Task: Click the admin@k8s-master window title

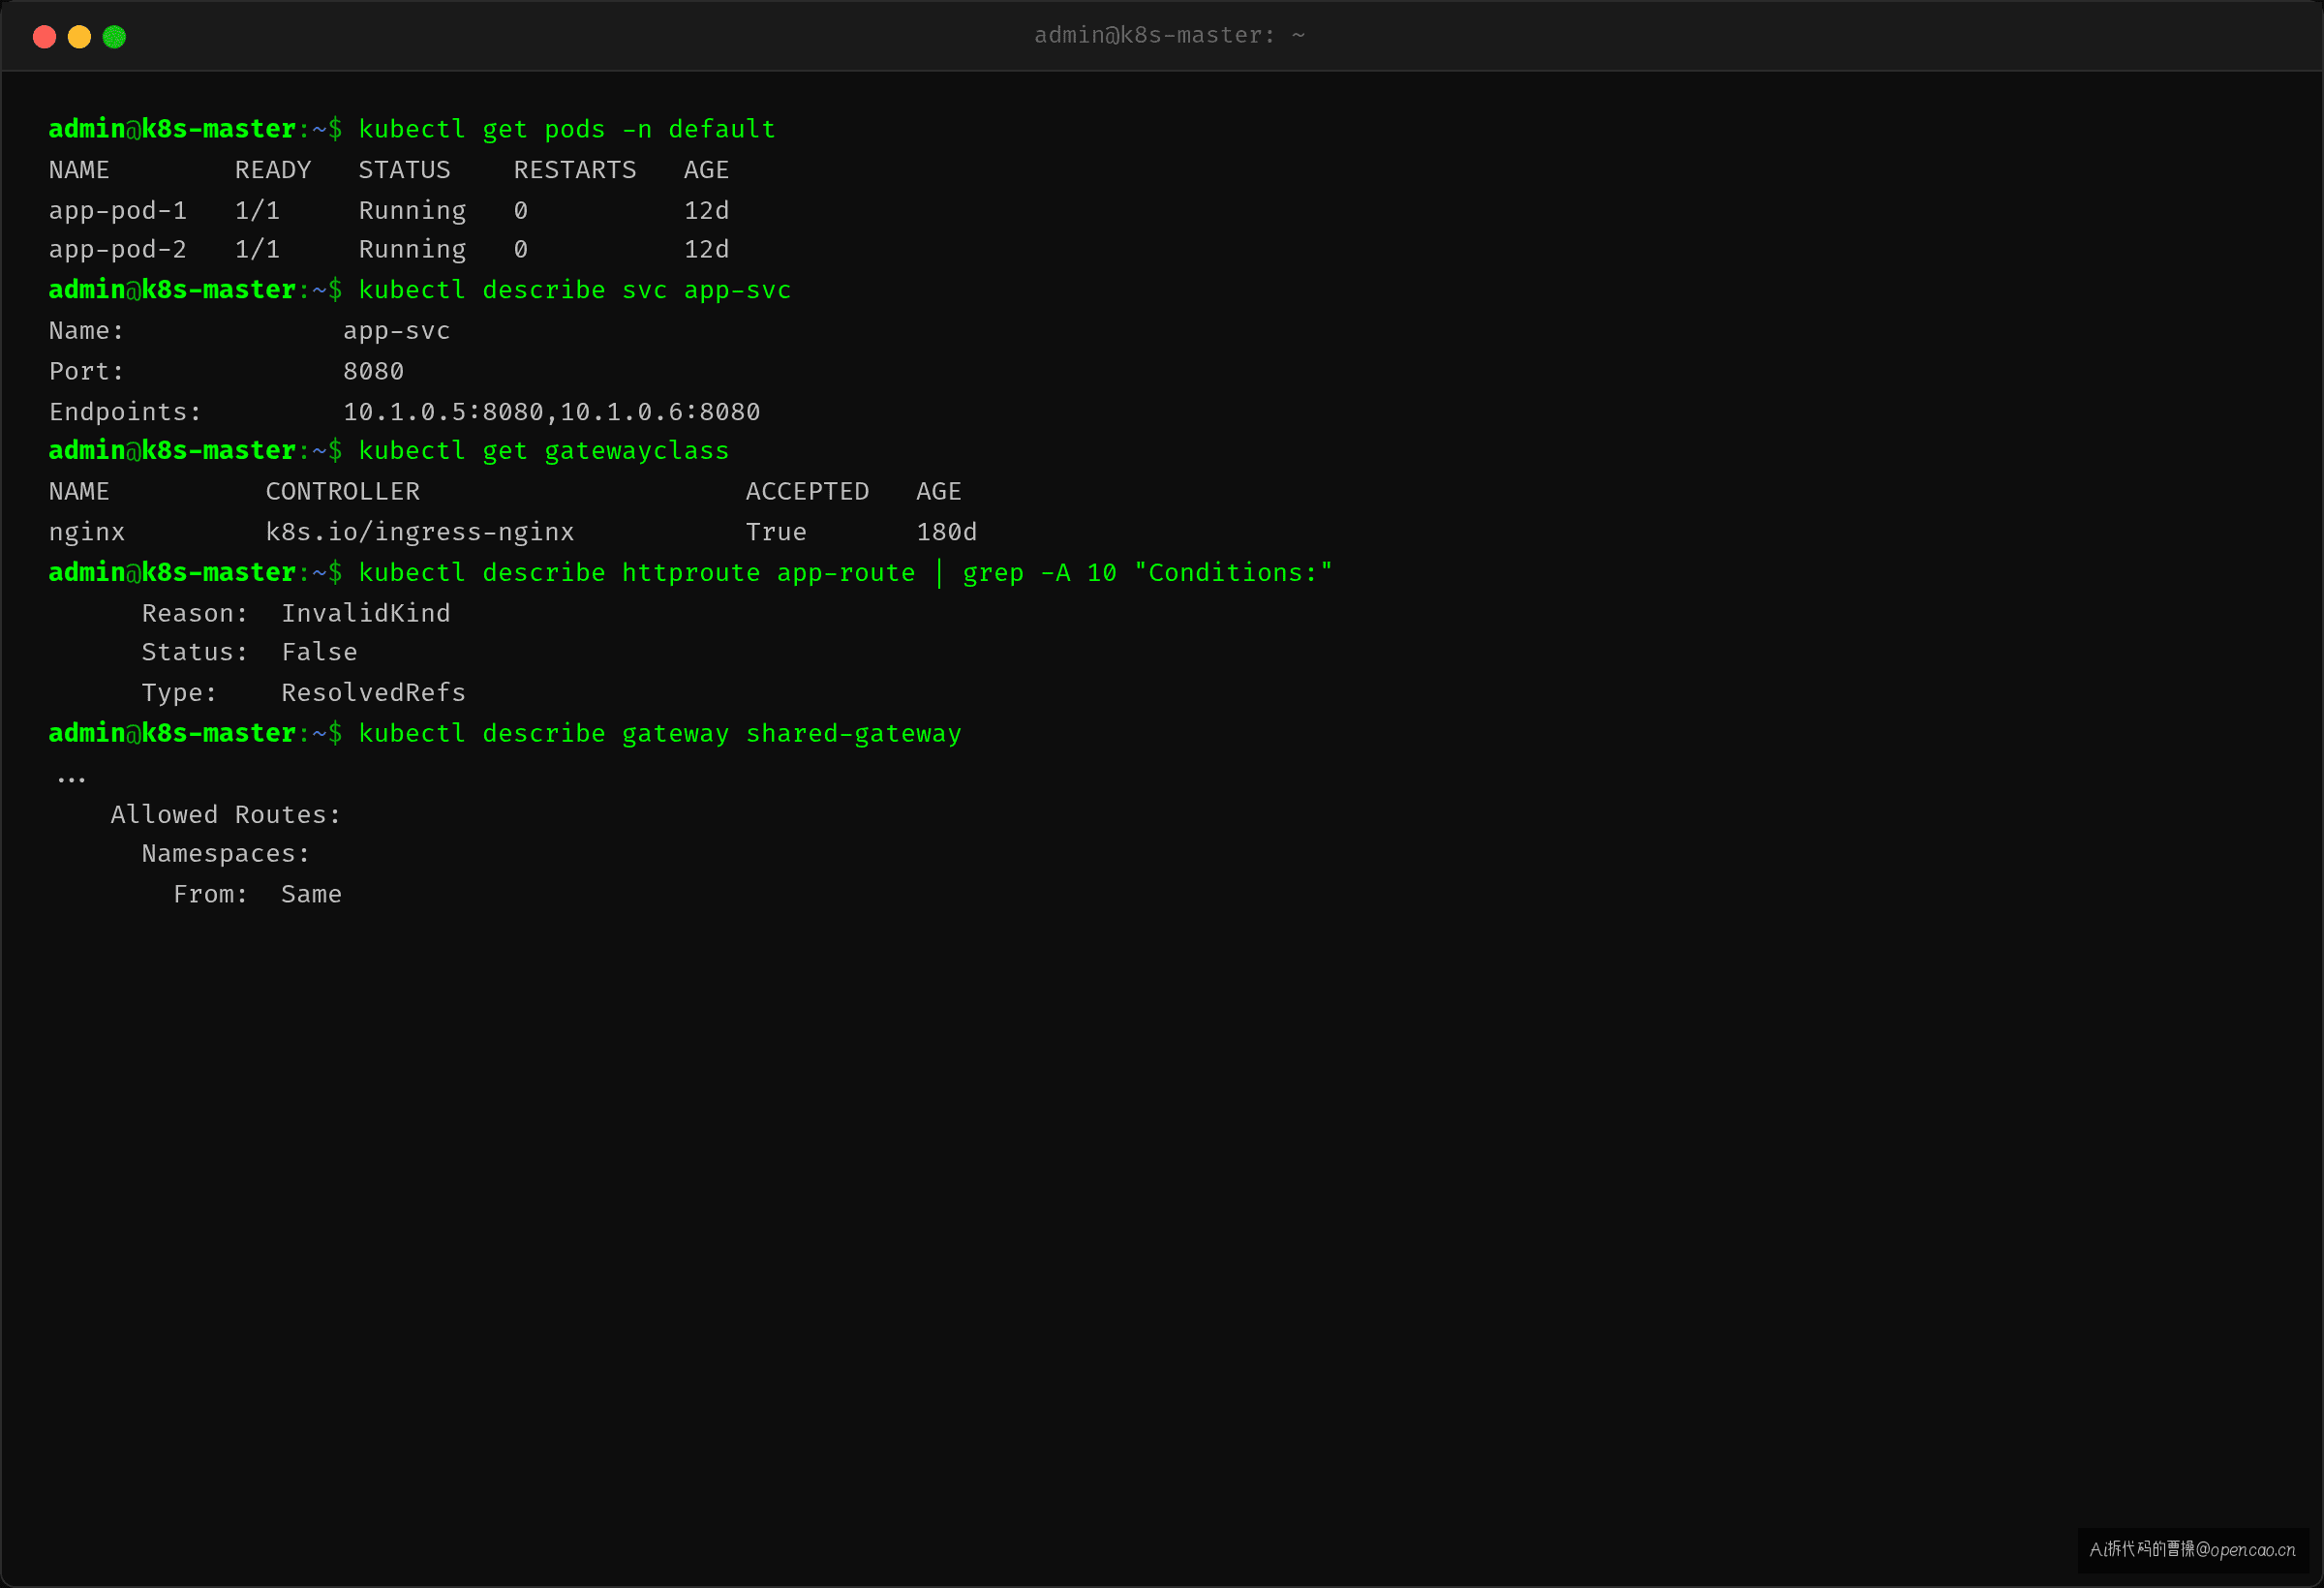Action: pos(1169,36)
